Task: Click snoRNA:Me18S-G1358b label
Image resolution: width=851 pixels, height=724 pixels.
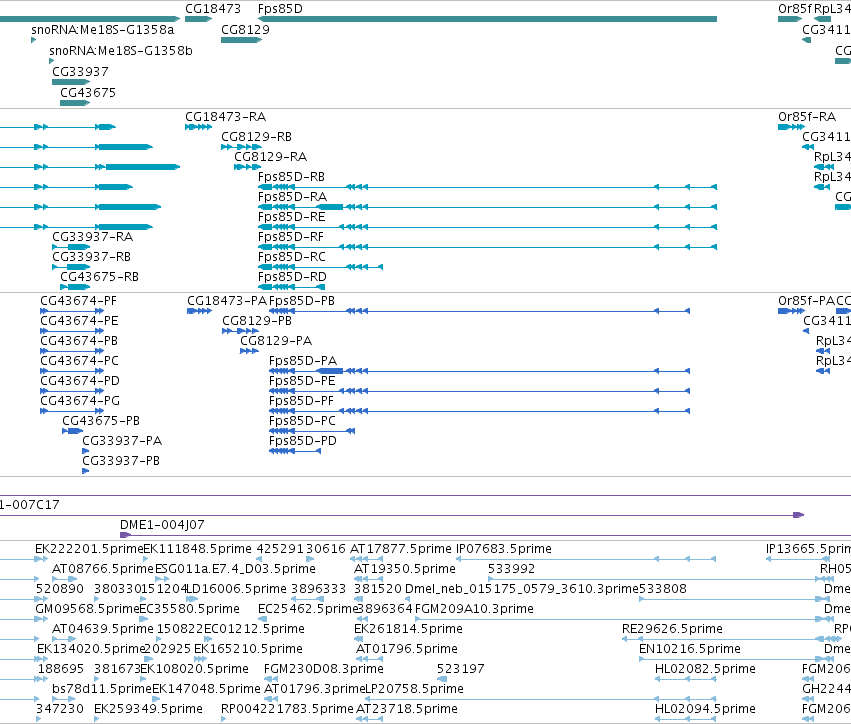Action: click(120, 50)
